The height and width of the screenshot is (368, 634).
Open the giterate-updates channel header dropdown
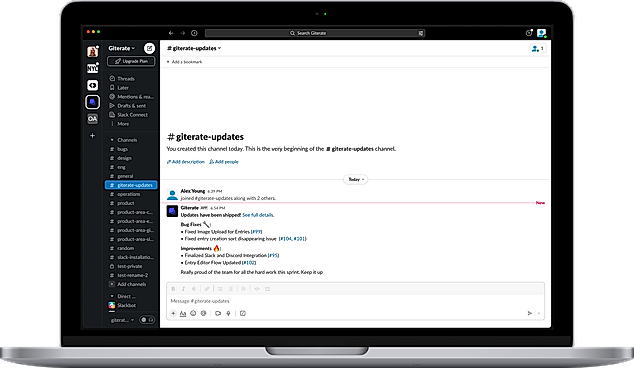tap(194, 48)
